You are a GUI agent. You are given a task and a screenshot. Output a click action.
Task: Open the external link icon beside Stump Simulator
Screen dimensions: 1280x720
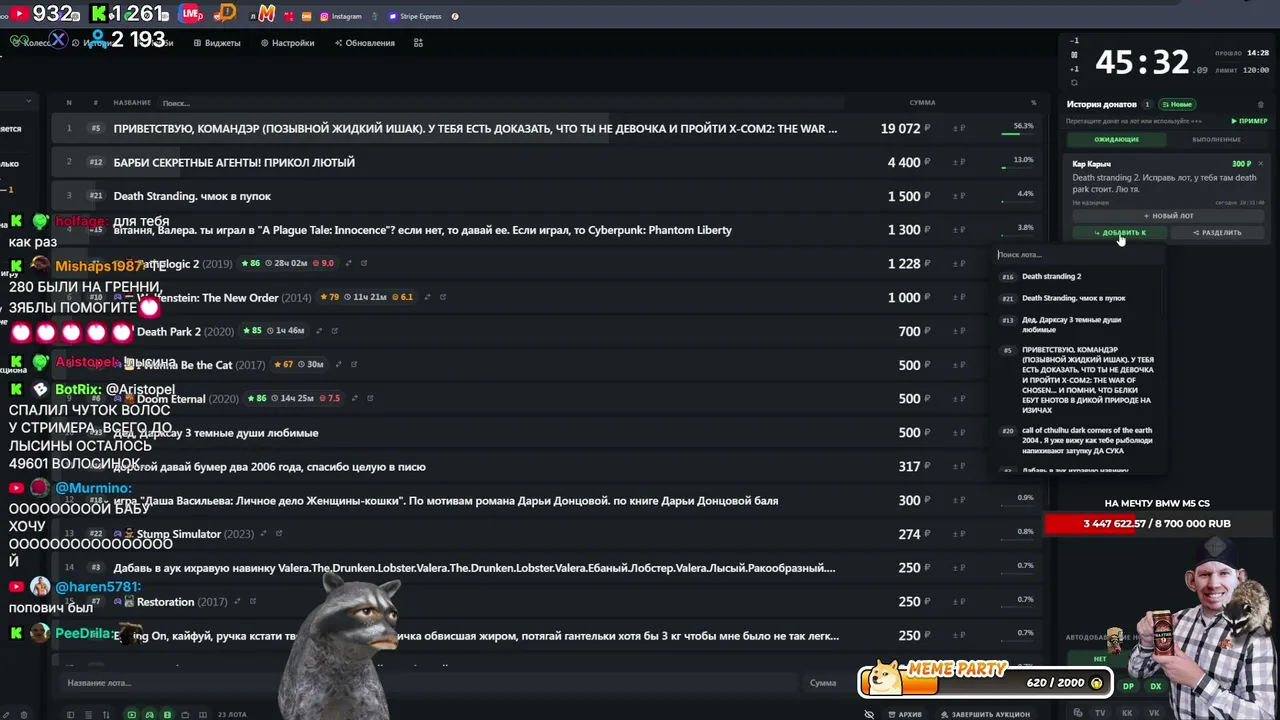[279, 534]
